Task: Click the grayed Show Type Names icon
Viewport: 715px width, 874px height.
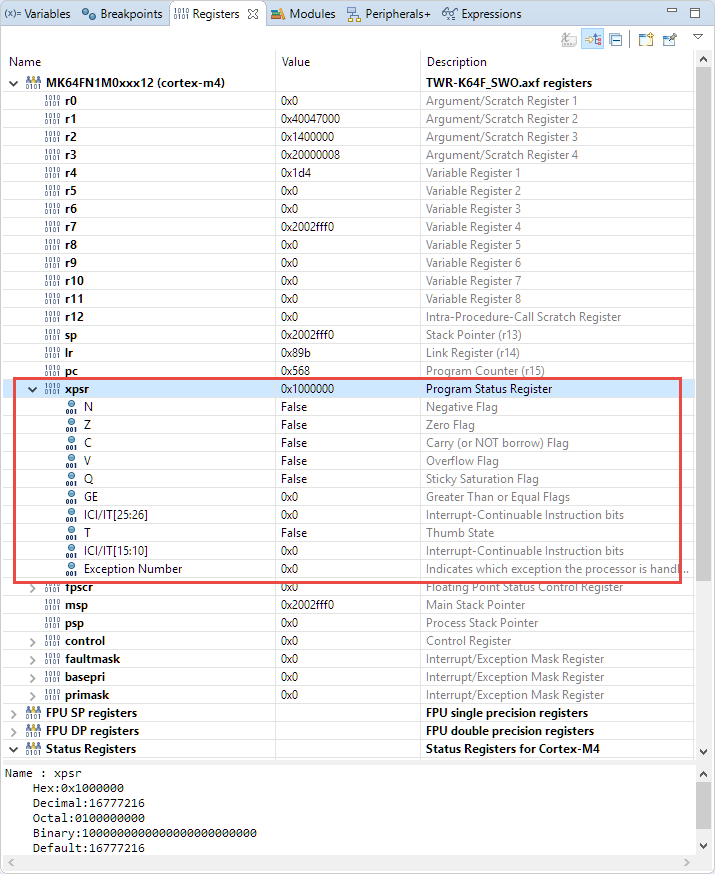Action: [568, 40]
